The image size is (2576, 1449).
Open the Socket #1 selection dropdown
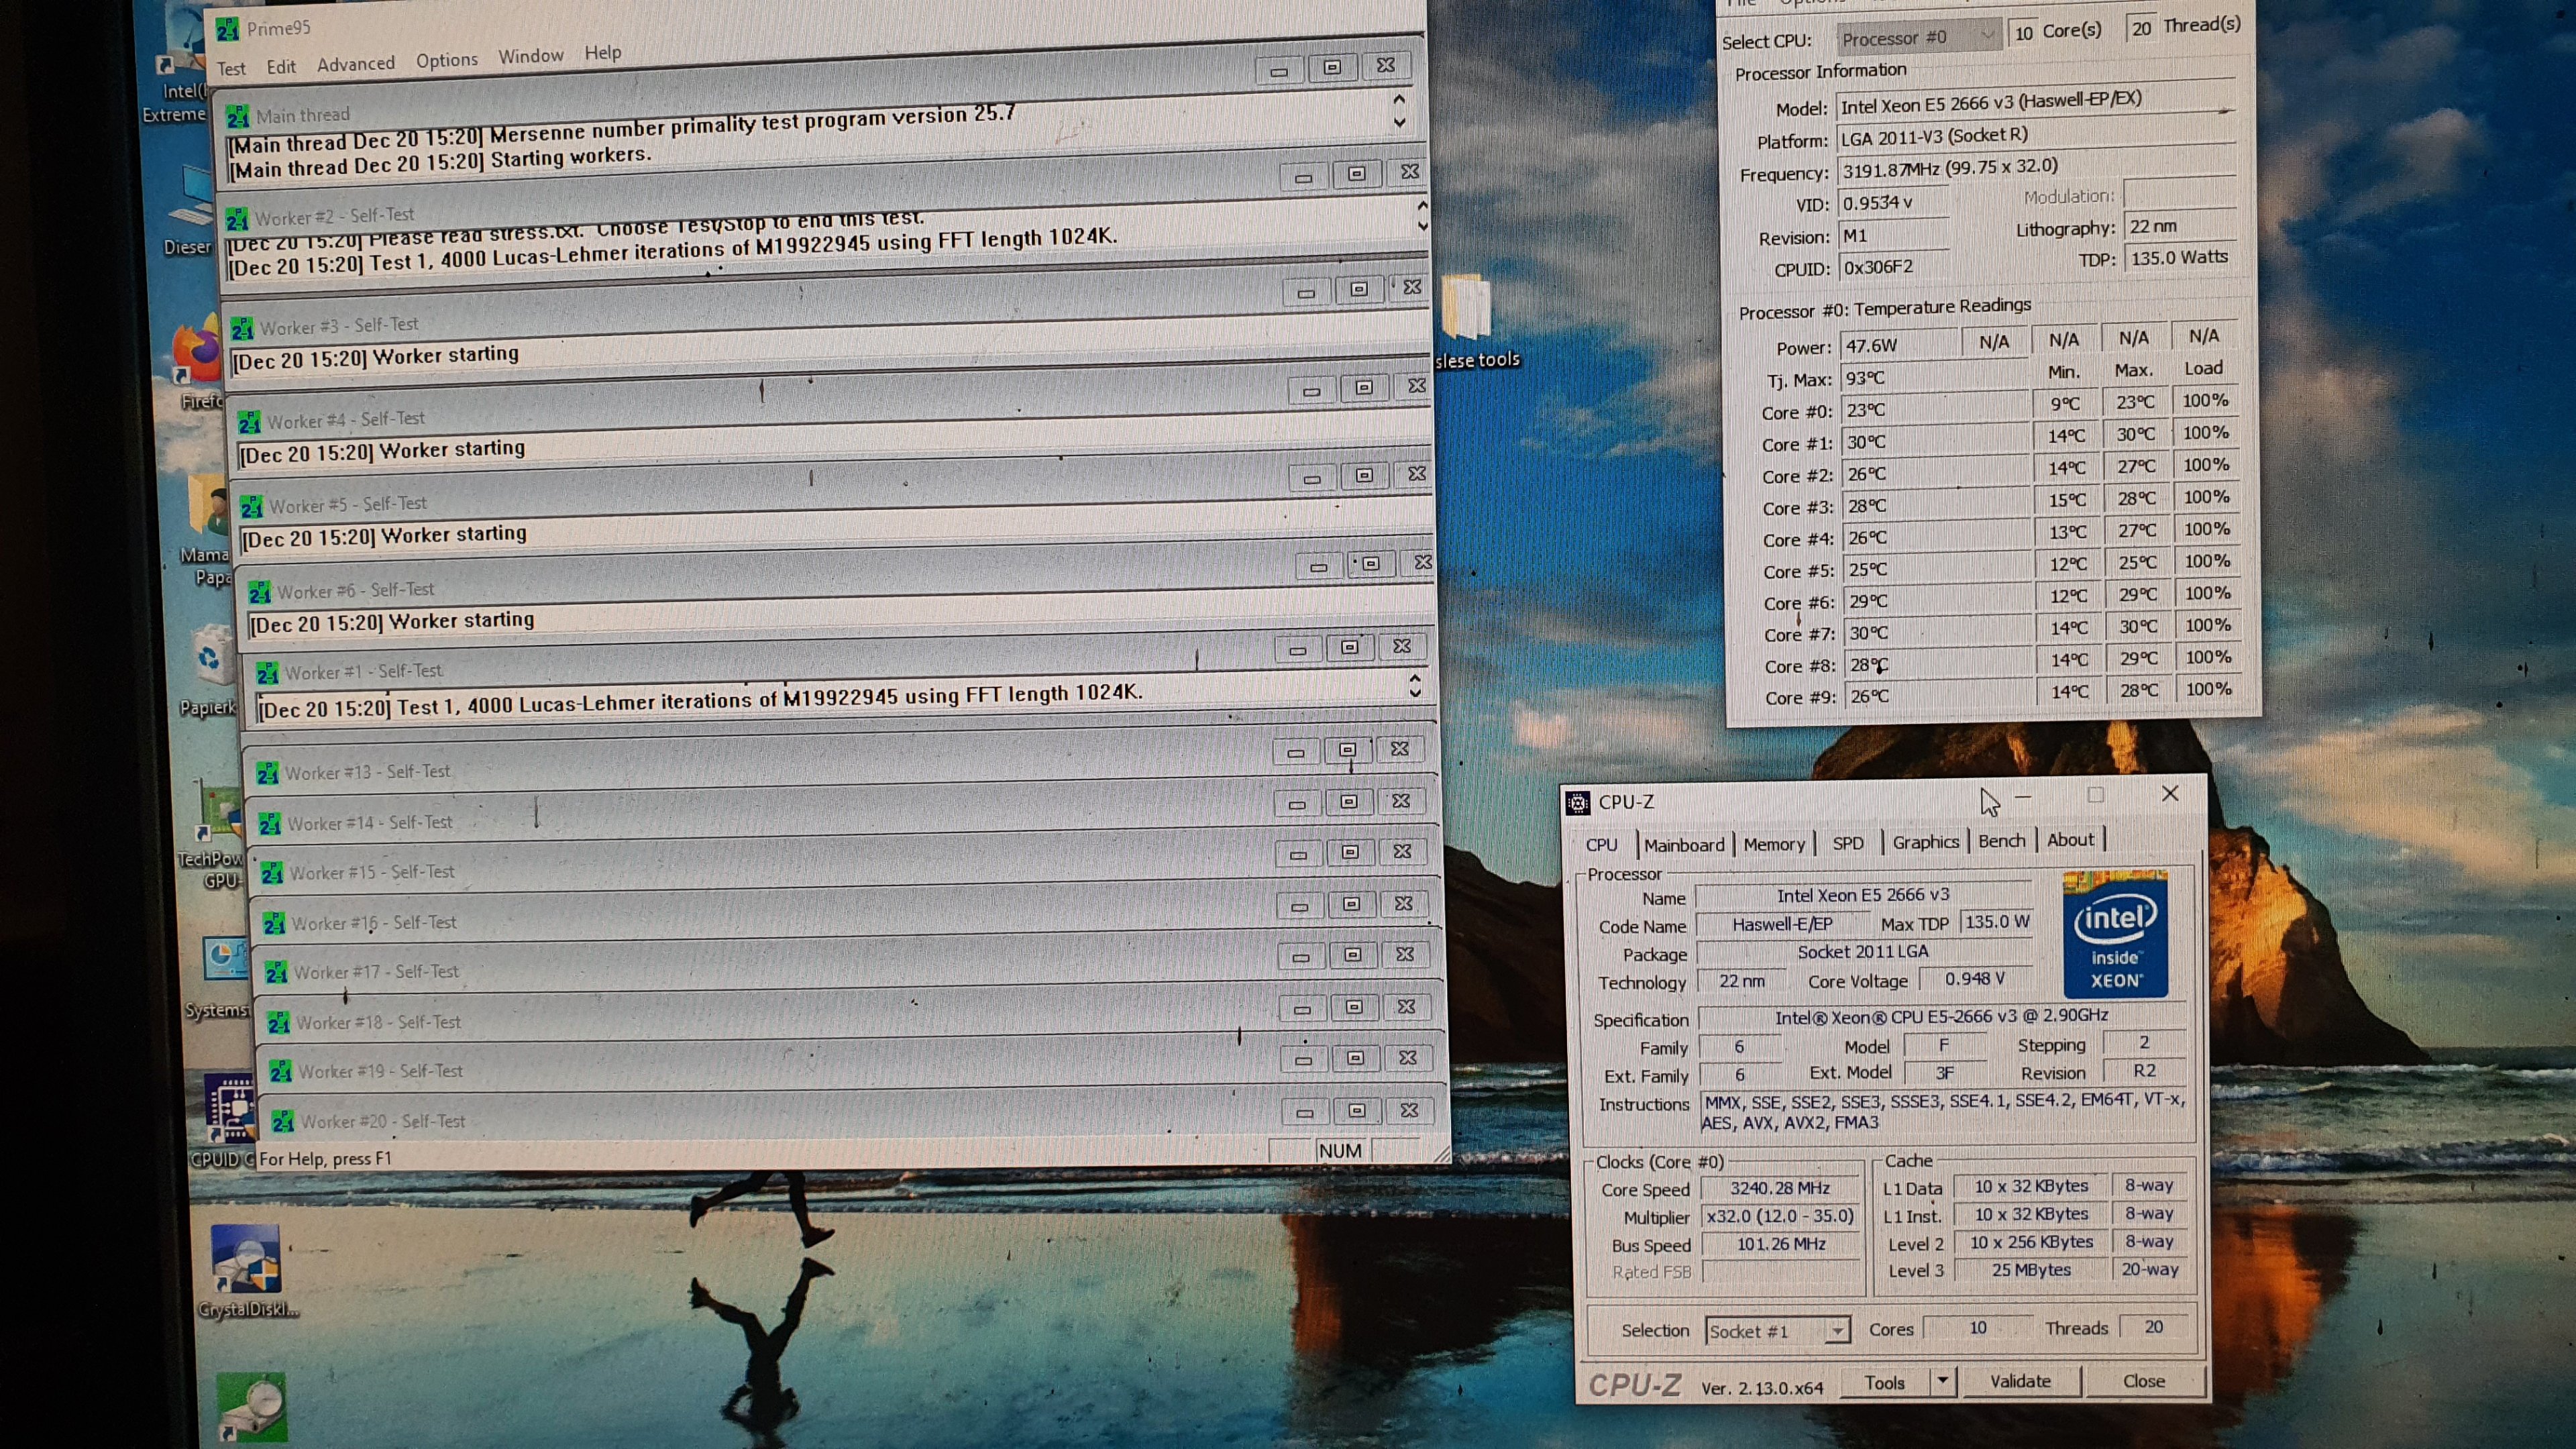pyautogui.click(x=1777, y=1331)
